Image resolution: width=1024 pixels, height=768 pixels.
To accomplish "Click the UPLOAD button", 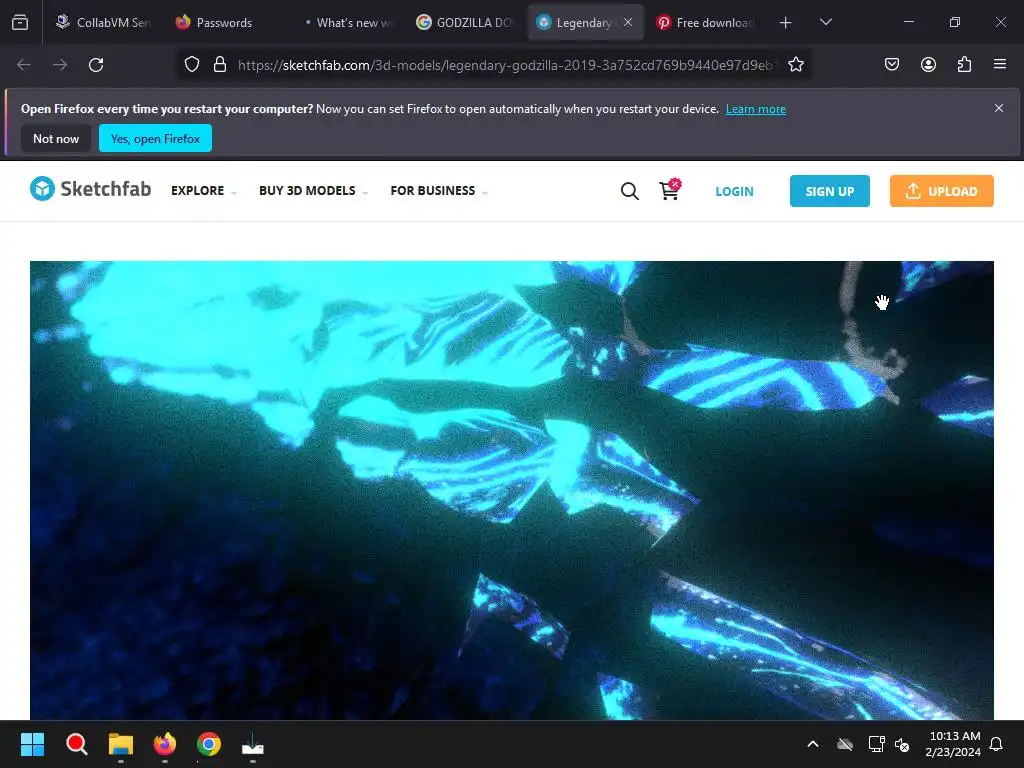I will click(941, 191).
